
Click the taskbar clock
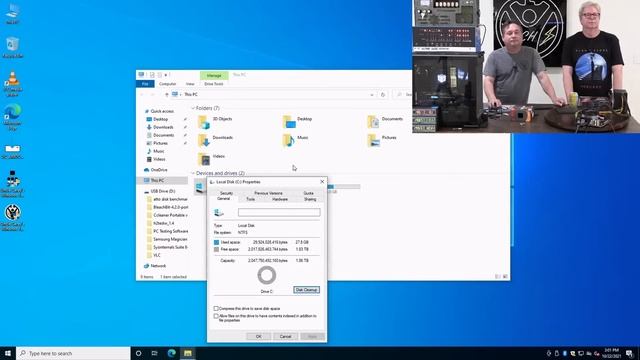[x=611, y=353]
